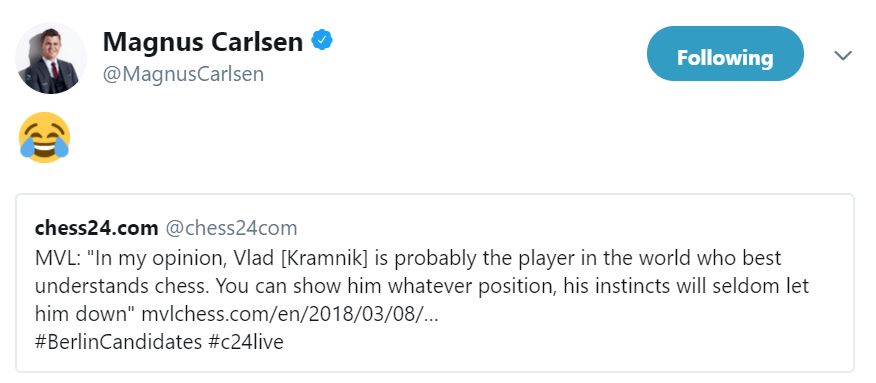Open the Magnus Carlsen display name
876x383 pixels.
point(203,41)
